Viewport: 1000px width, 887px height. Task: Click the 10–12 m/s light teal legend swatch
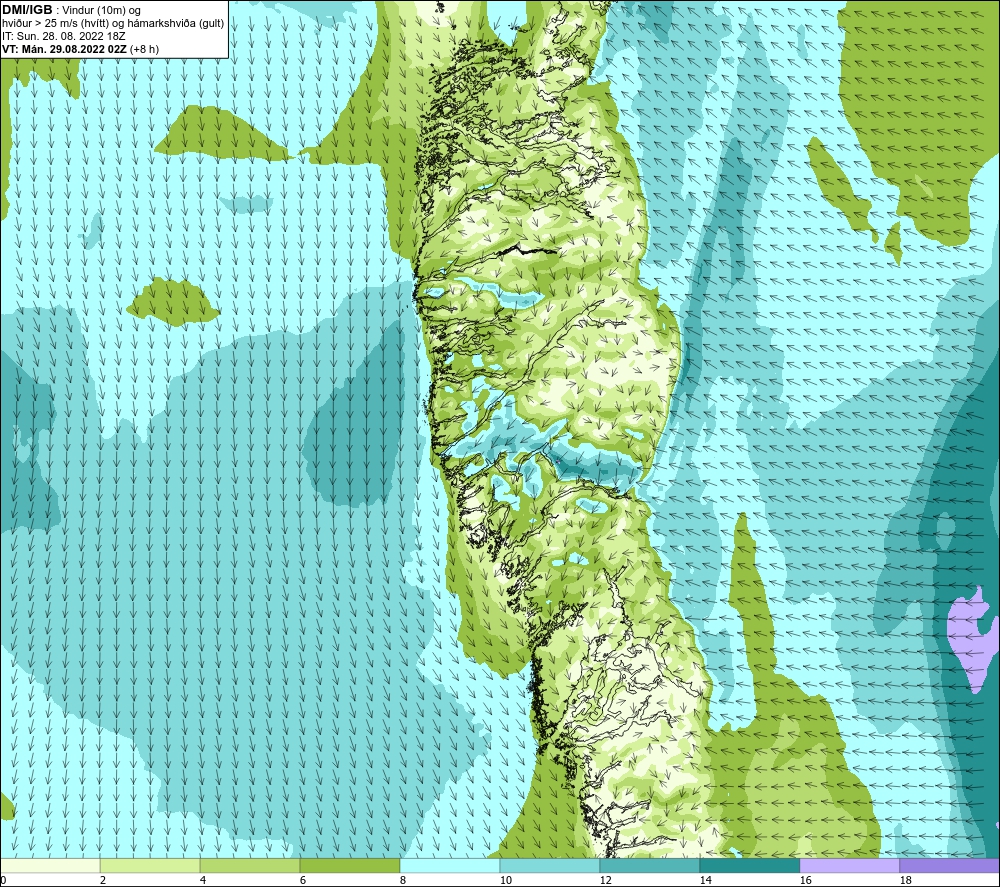click(x=550, y=865)
